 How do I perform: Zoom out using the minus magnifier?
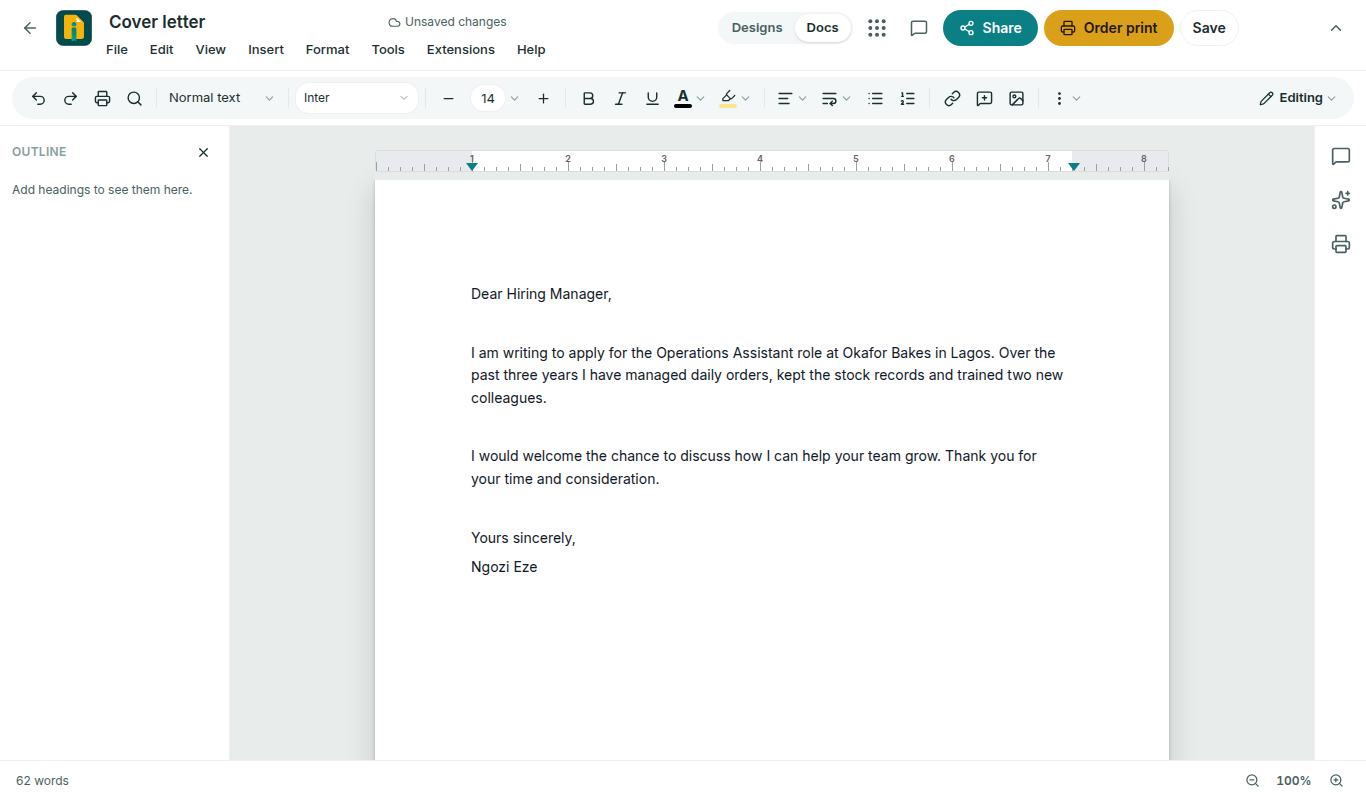[1252, 780]
